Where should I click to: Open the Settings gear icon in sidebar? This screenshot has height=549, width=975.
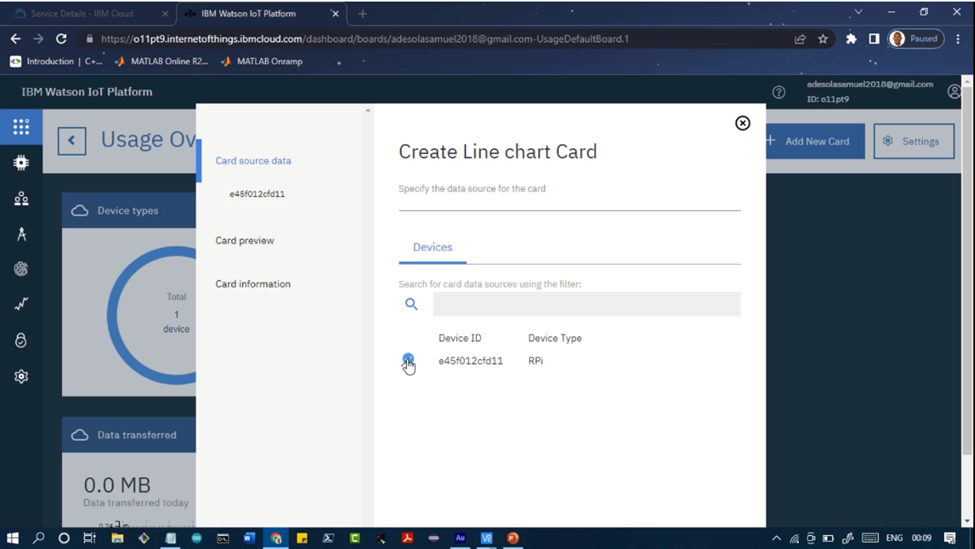click(x=21, y=376)
